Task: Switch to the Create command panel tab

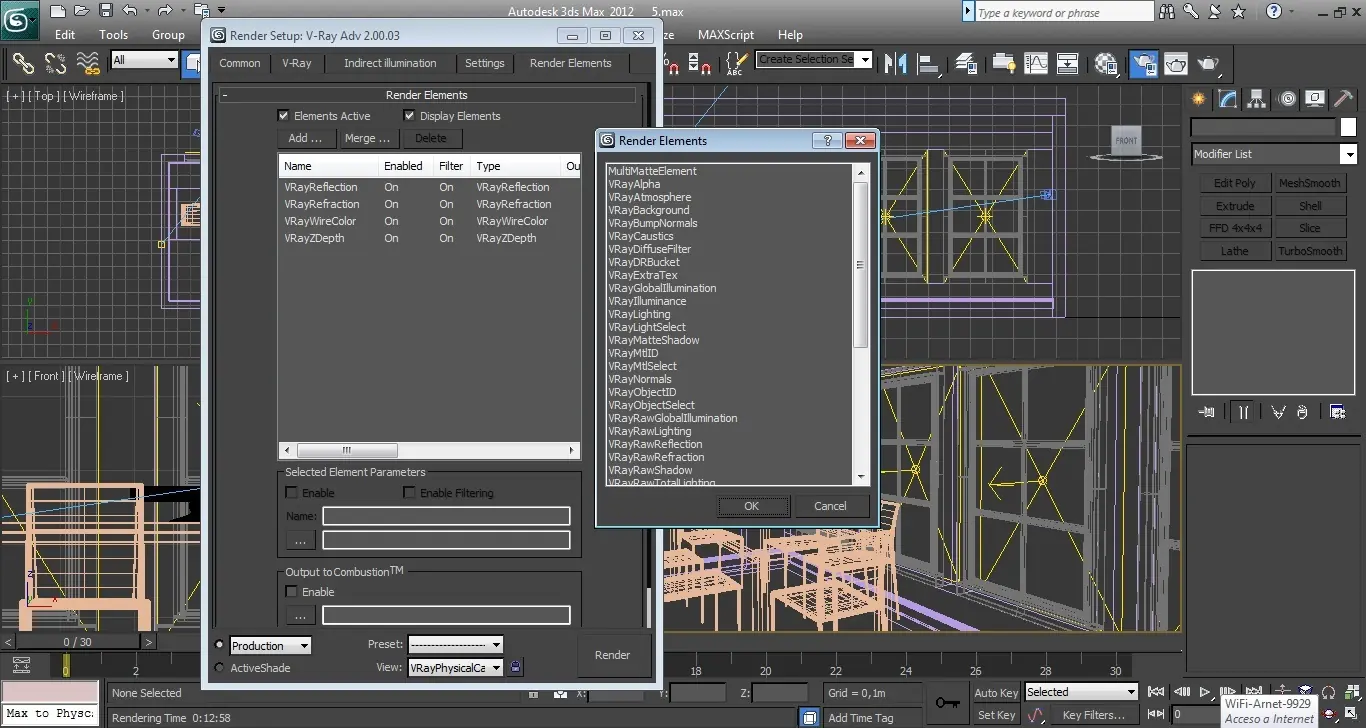Action: coord(1199,98)
